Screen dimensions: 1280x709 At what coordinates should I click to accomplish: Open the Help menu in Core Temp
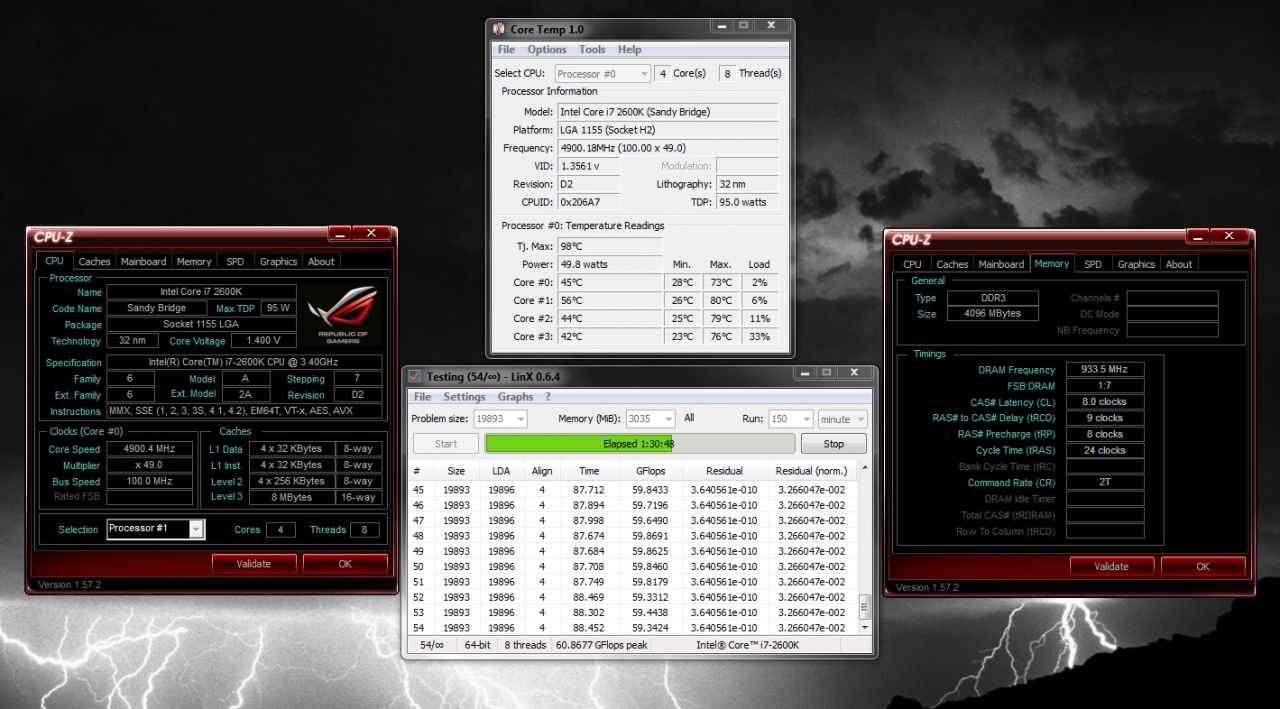click(630, 49)
